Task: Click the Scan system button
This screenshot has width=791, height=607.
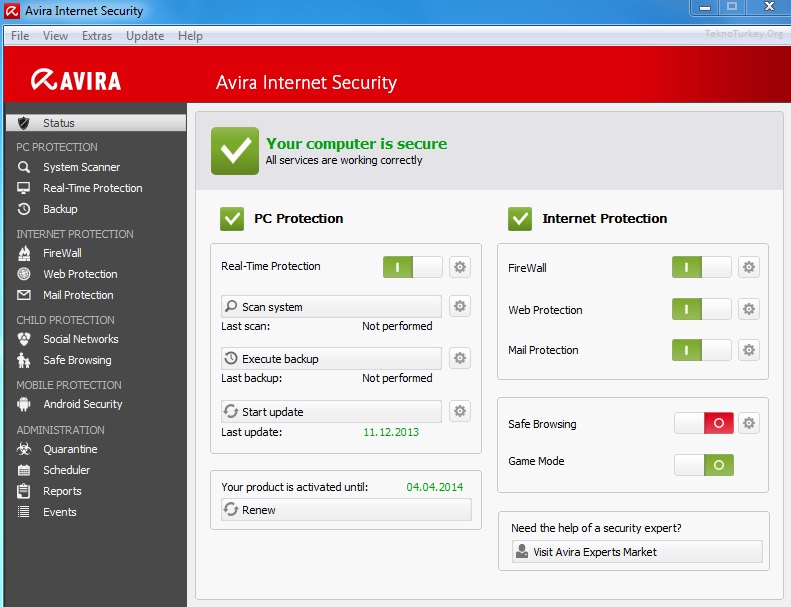Action: (x=331, y=306)
